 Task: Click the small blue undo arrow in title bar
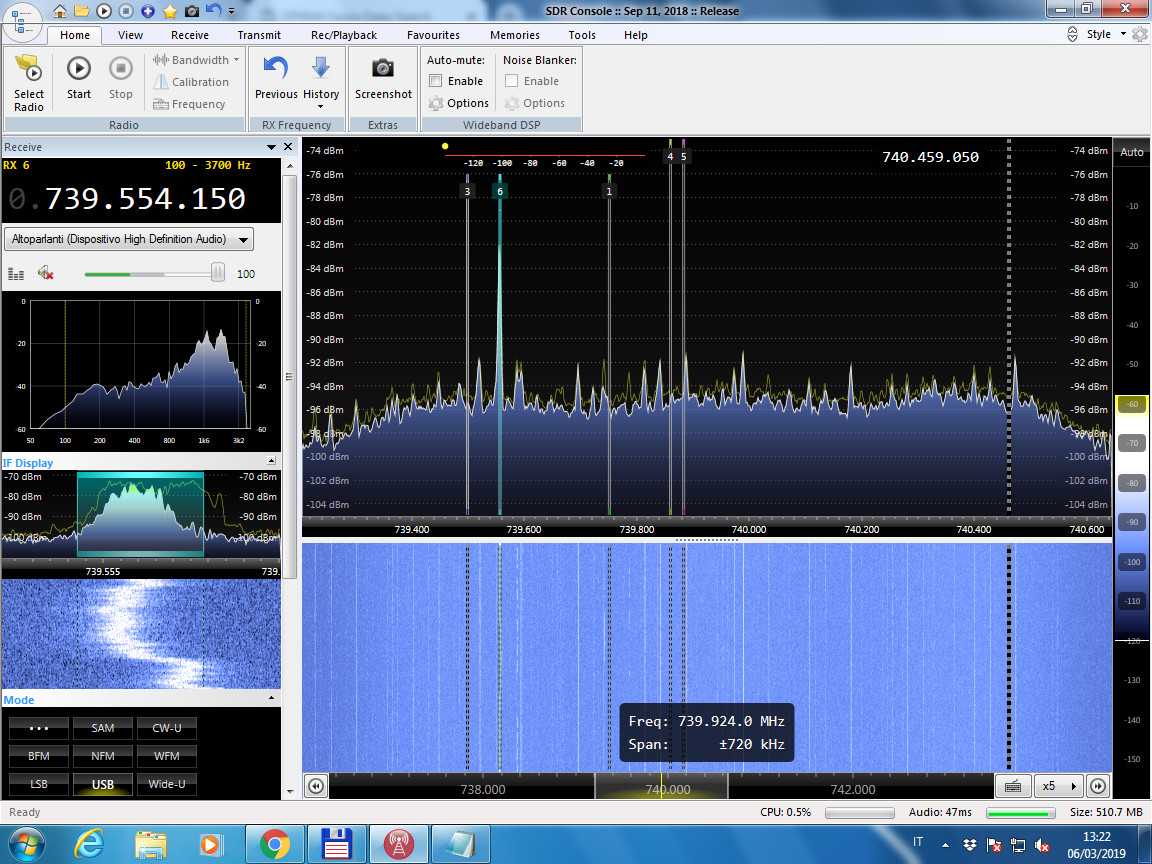click(x=214, y=10)
